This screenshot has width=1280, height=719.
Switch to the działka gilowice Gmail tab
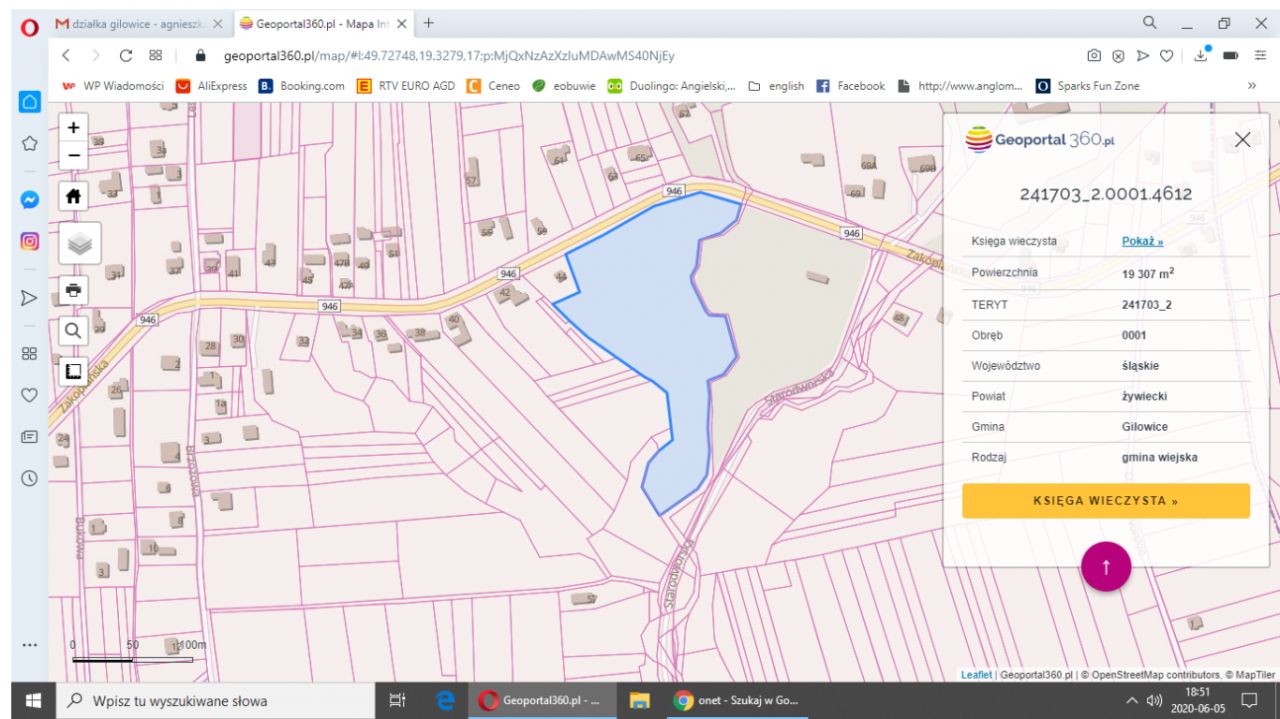point(133,23)
